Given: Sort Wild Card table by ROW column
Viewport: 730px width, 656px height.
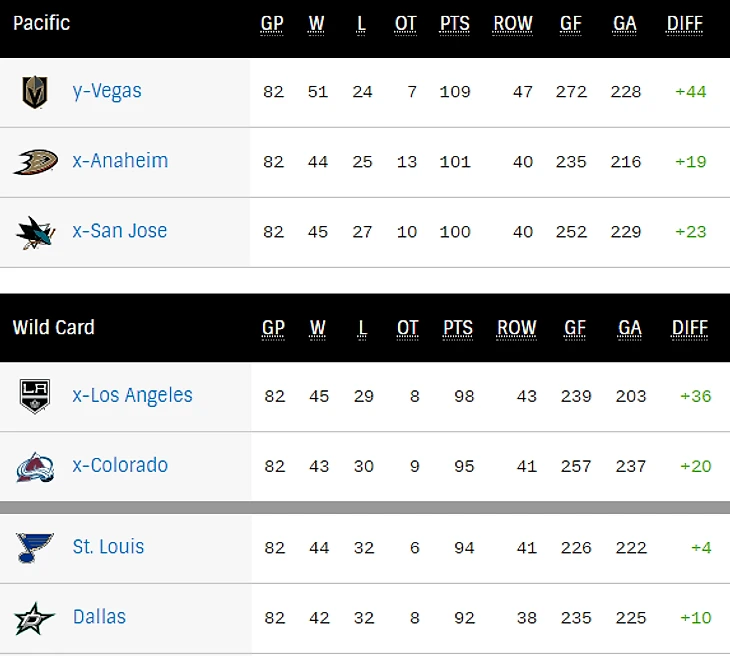Looking at the screenshot, I should click(x=517, y=328).
